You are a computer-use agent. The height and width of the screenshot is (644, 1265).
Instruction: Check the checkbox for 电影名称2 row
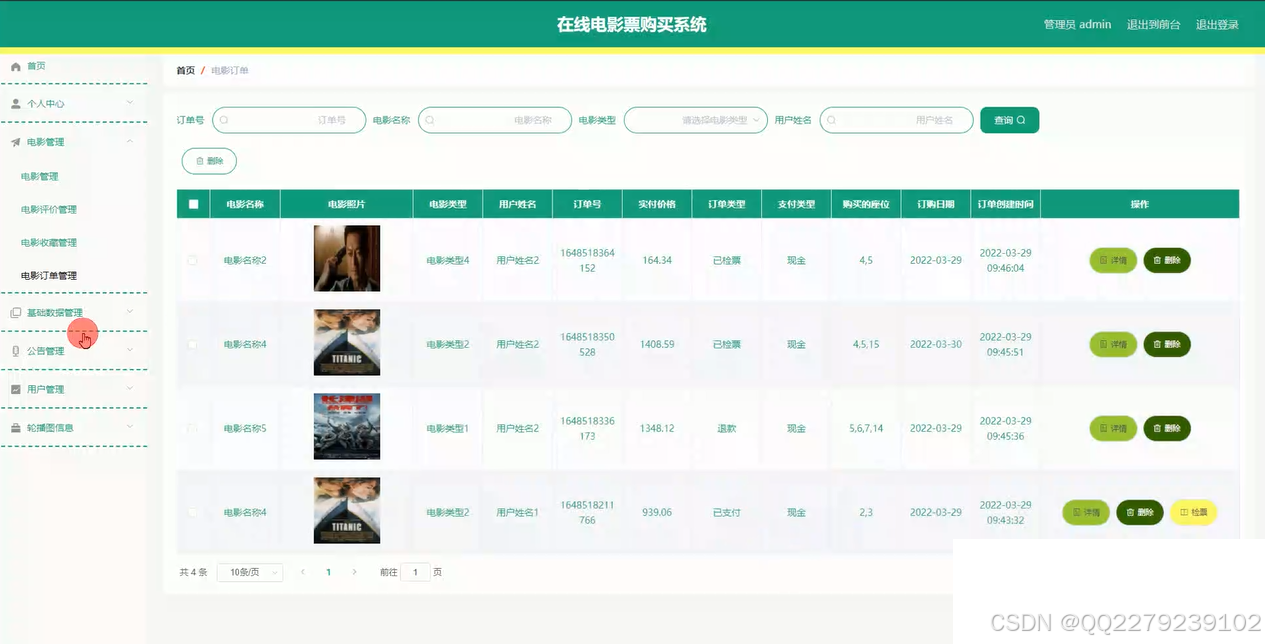tap(193, 260)
